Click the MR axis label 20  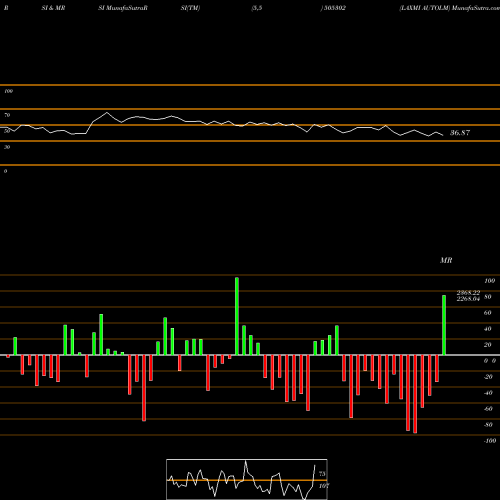487,345
